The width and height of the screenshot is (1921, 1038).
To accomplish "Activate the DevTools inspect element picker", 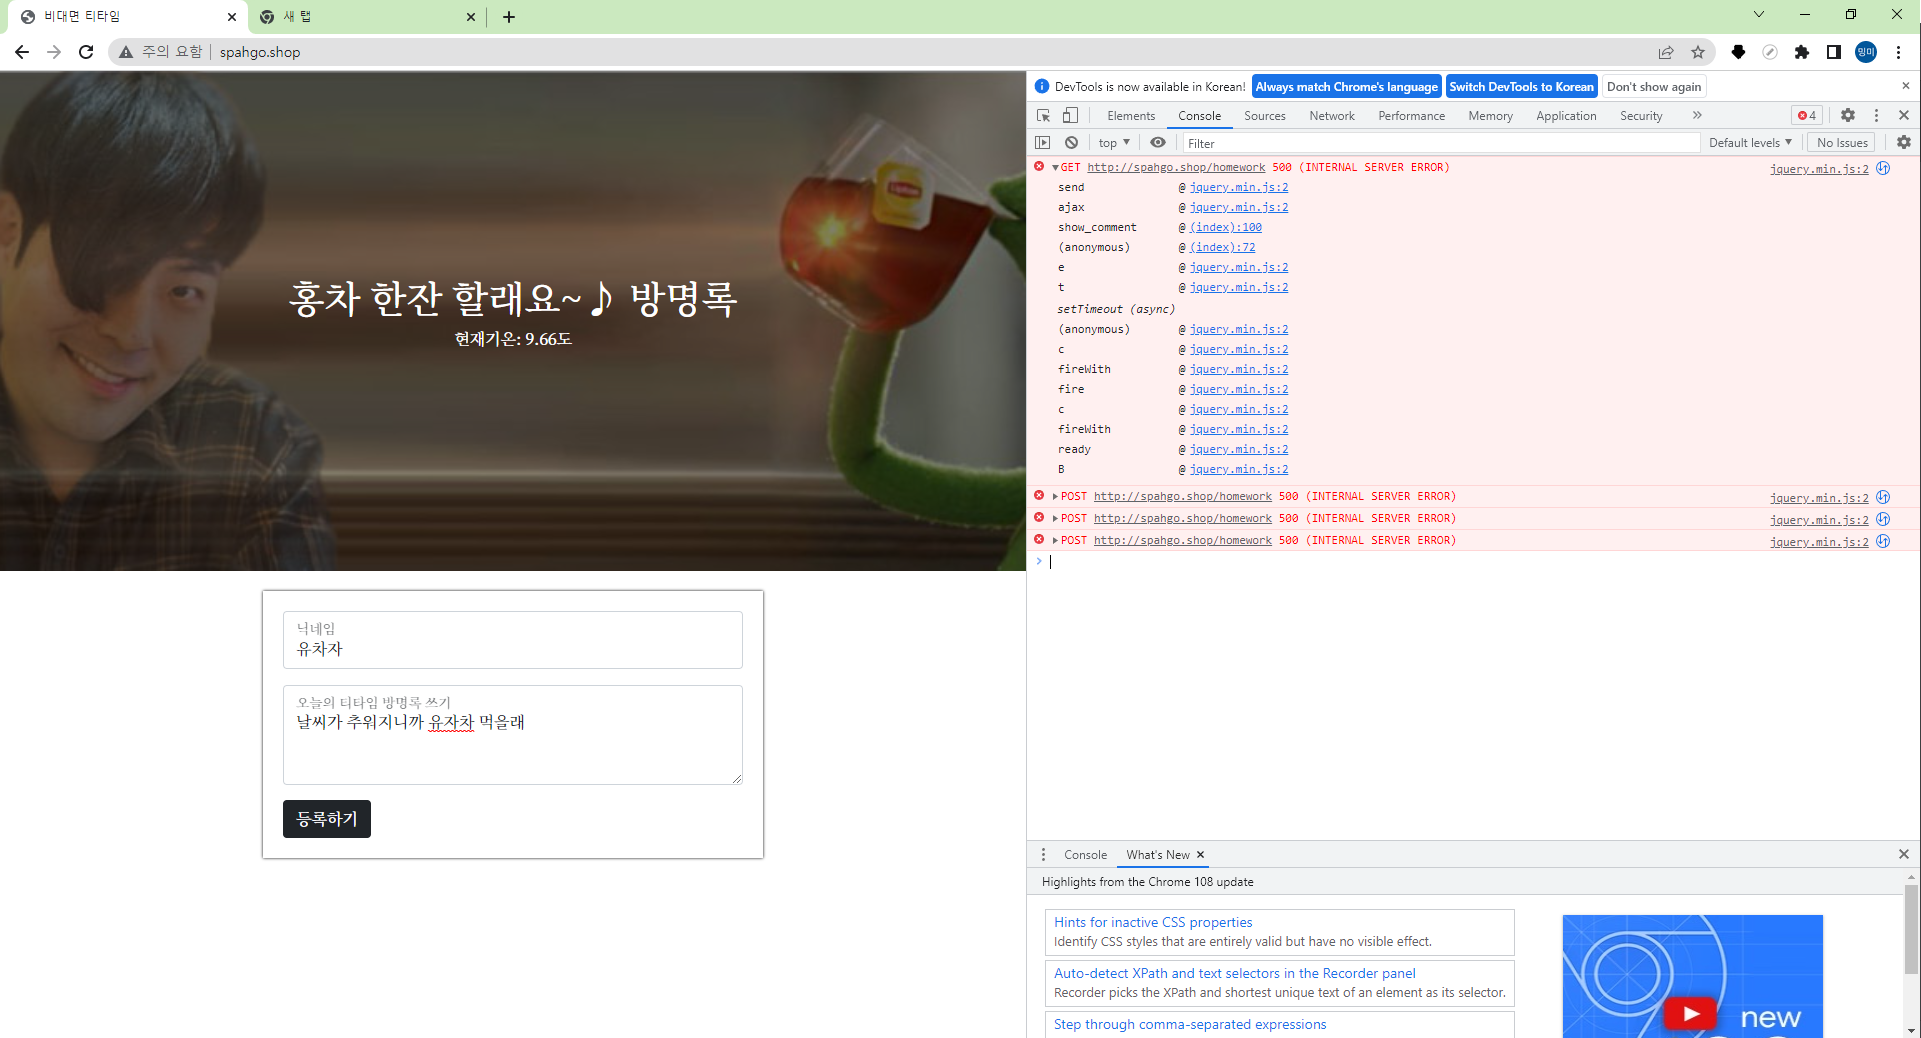I will 1044,116.
